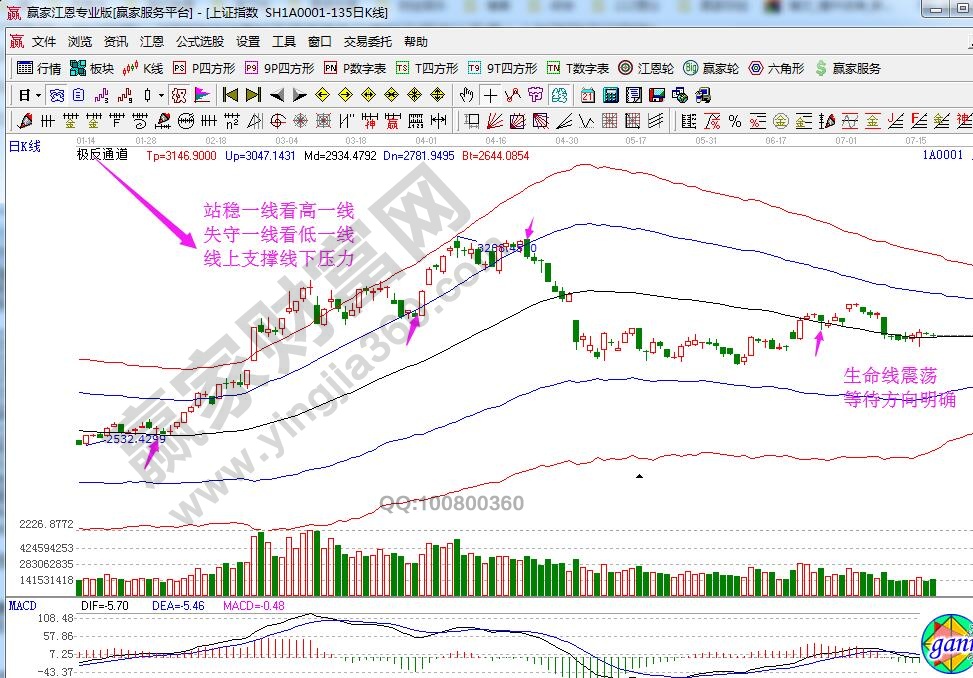Click the 板块 sector button
This screenshot has height=678, width=973.
tap(93, 69)
